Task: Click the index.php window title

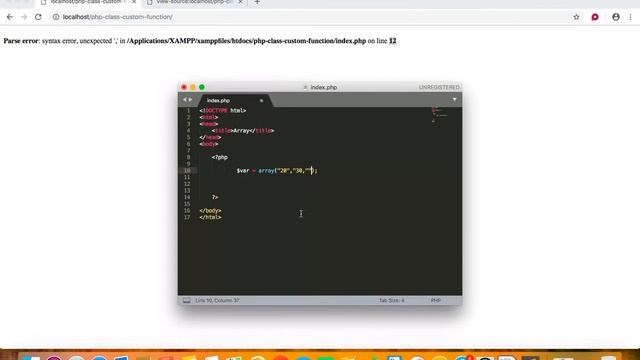Action: (x=323, y=87)
